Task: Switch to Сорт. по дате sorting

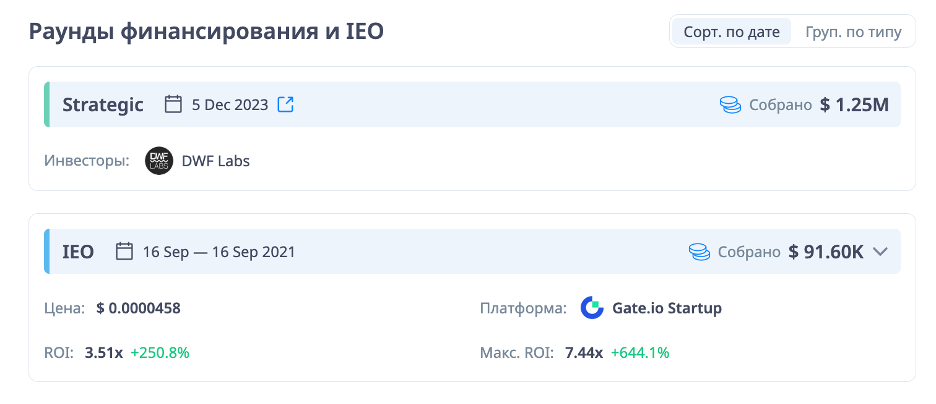Action: pos(731,32)
